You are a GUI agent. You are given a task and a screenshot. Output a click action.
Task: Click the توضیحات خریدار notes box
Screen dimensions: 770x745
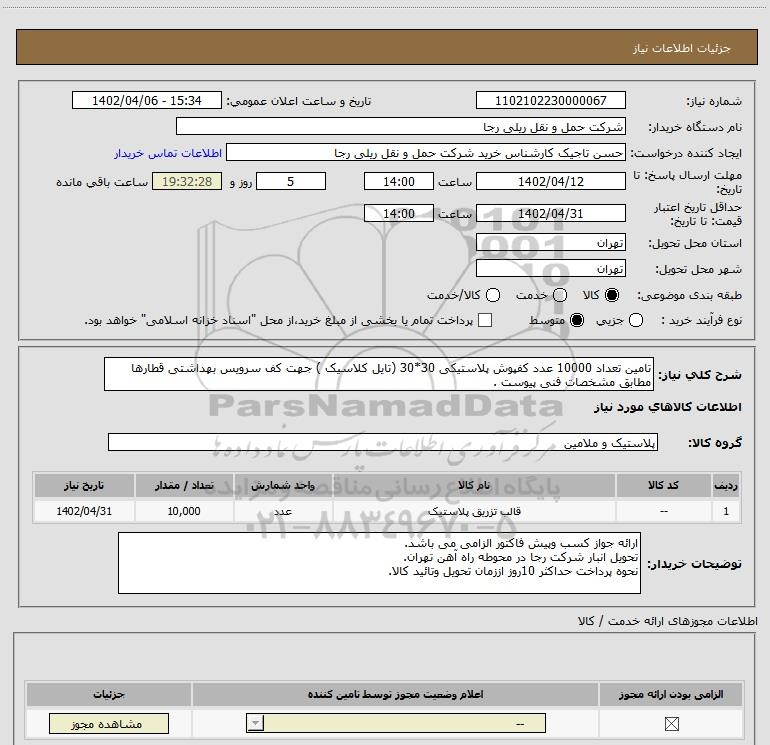coord(379,563)
